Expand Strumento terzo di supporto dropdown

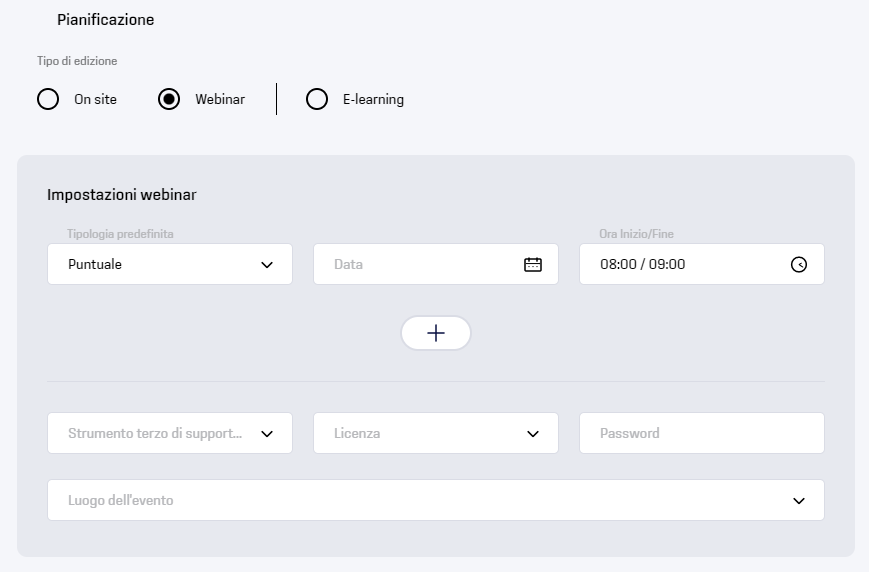click(170, 433)
